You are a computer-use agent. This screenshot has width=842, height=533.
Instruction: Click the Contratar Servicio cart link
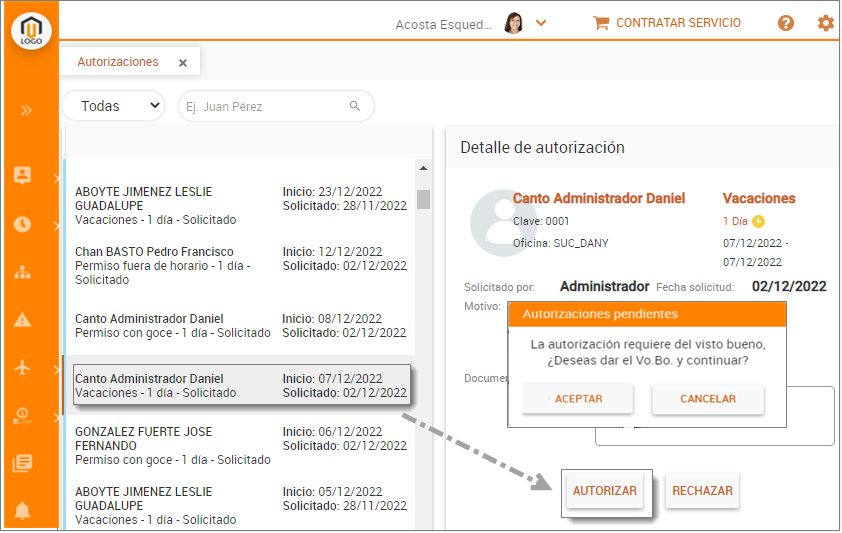(667, 23)
